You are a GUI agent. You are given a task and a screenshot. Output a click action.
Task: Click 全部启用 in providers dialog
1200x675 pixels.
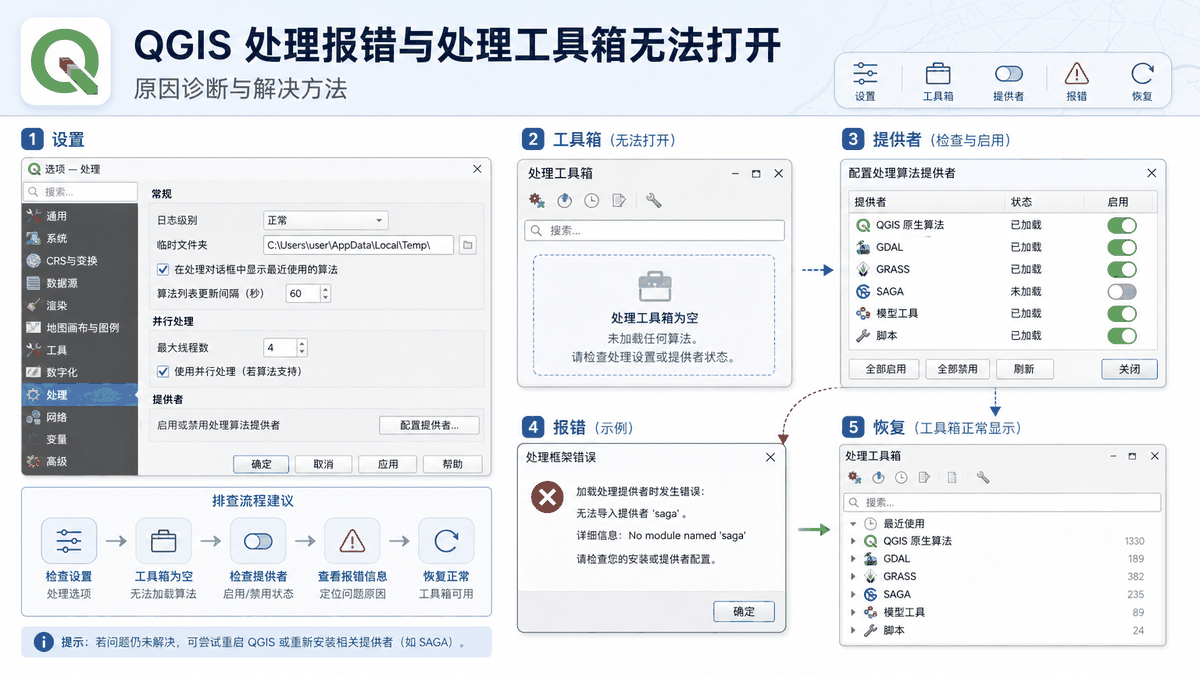click(x=885, y=369)
